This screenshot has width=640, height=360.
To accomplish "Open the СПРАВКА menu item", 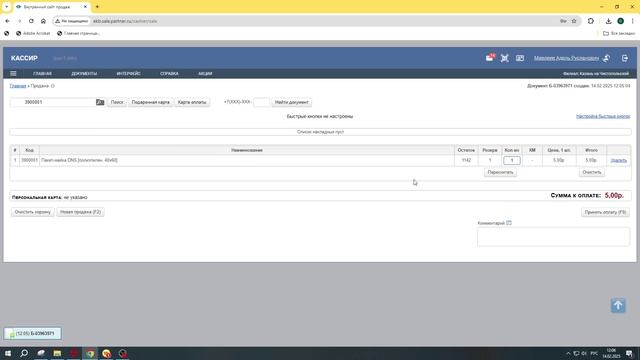I will pos(169,73).
